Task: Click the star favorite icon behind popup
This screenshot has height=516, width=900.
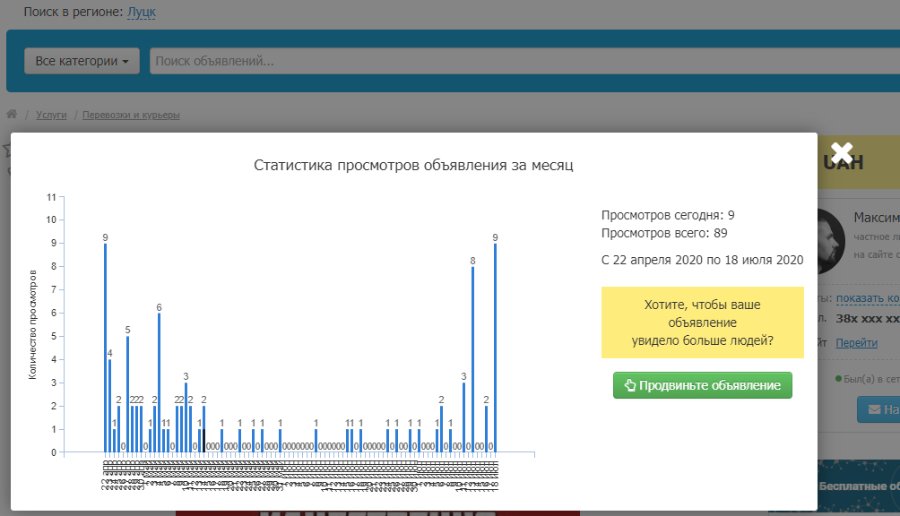Action: 5,150
